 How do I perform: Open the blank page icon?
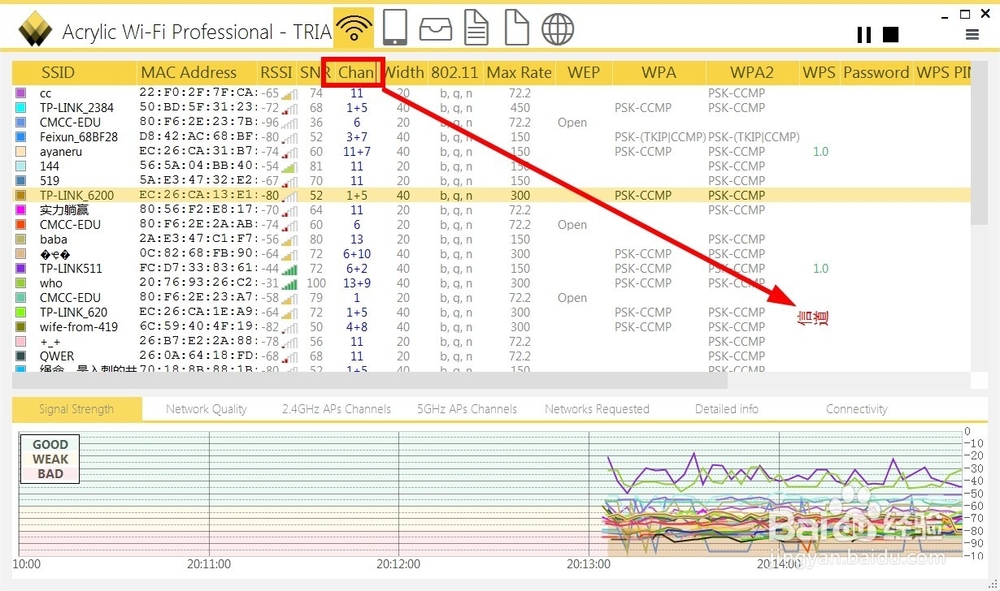[x=517, y=27]
